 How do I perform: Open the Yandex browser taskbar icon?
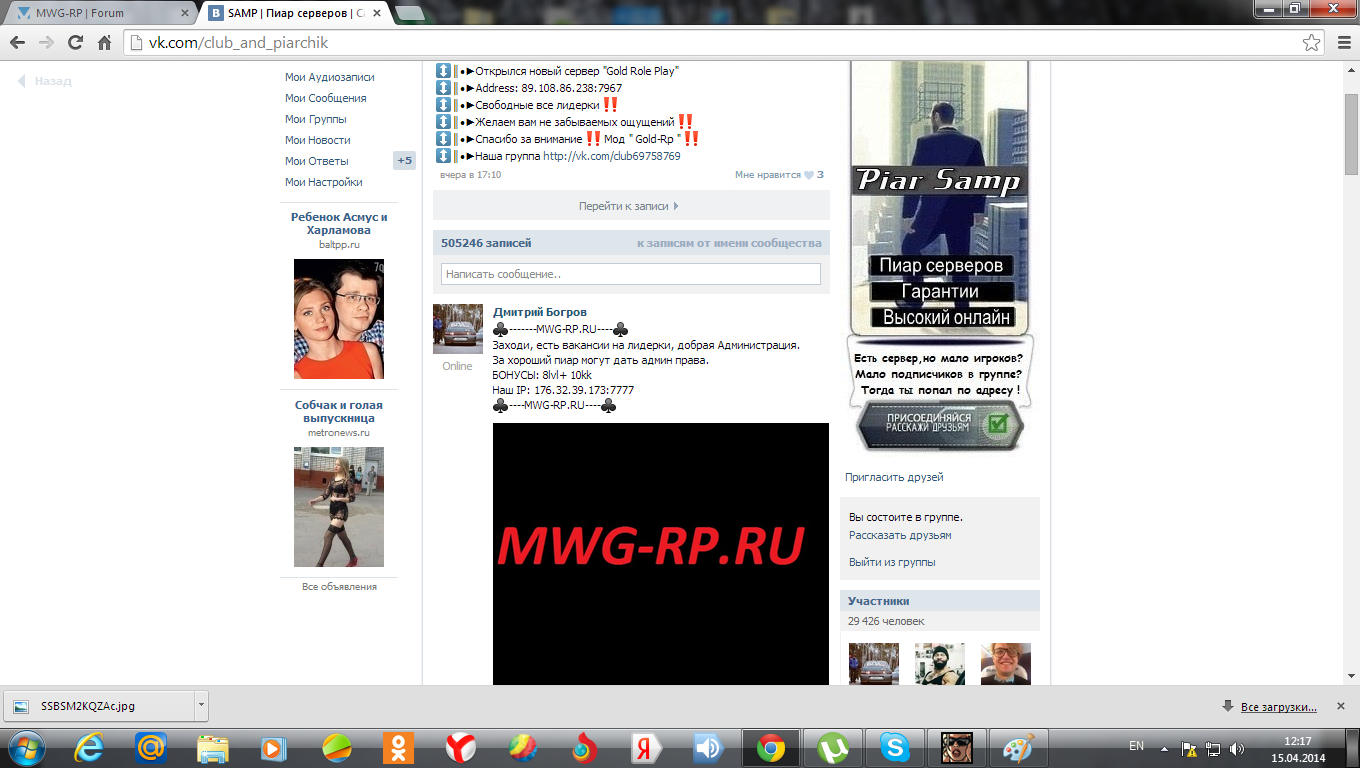tap(461, 748)
